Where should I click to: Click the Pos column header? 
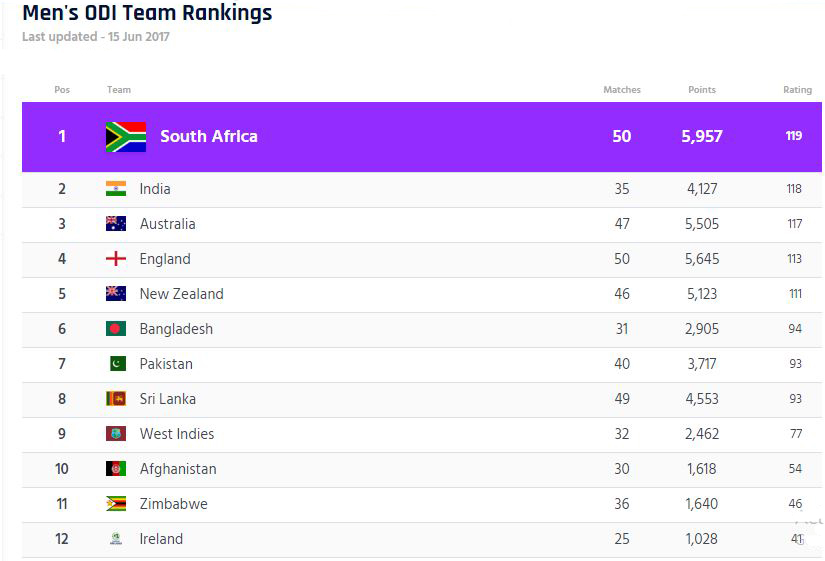coord(62,90)
